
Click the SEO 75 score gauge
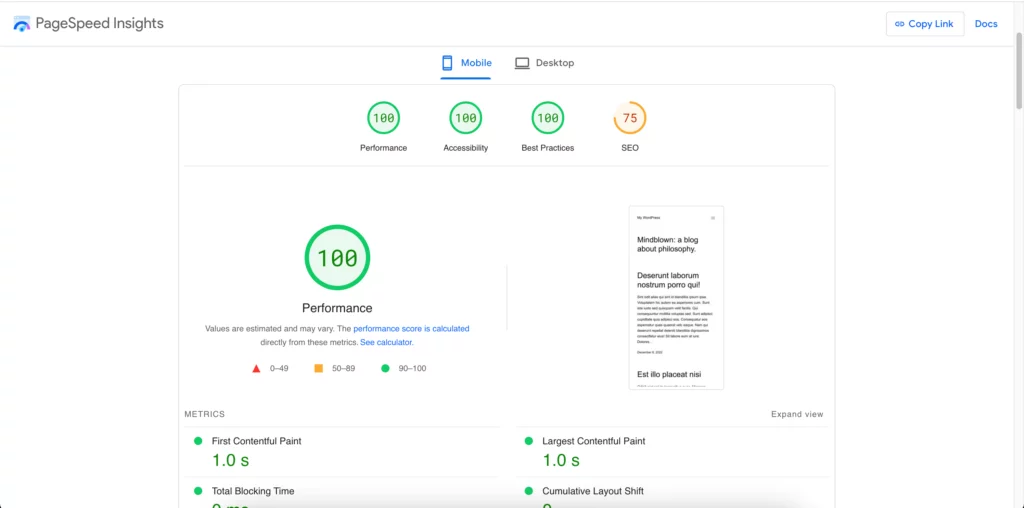pos(630,118)
